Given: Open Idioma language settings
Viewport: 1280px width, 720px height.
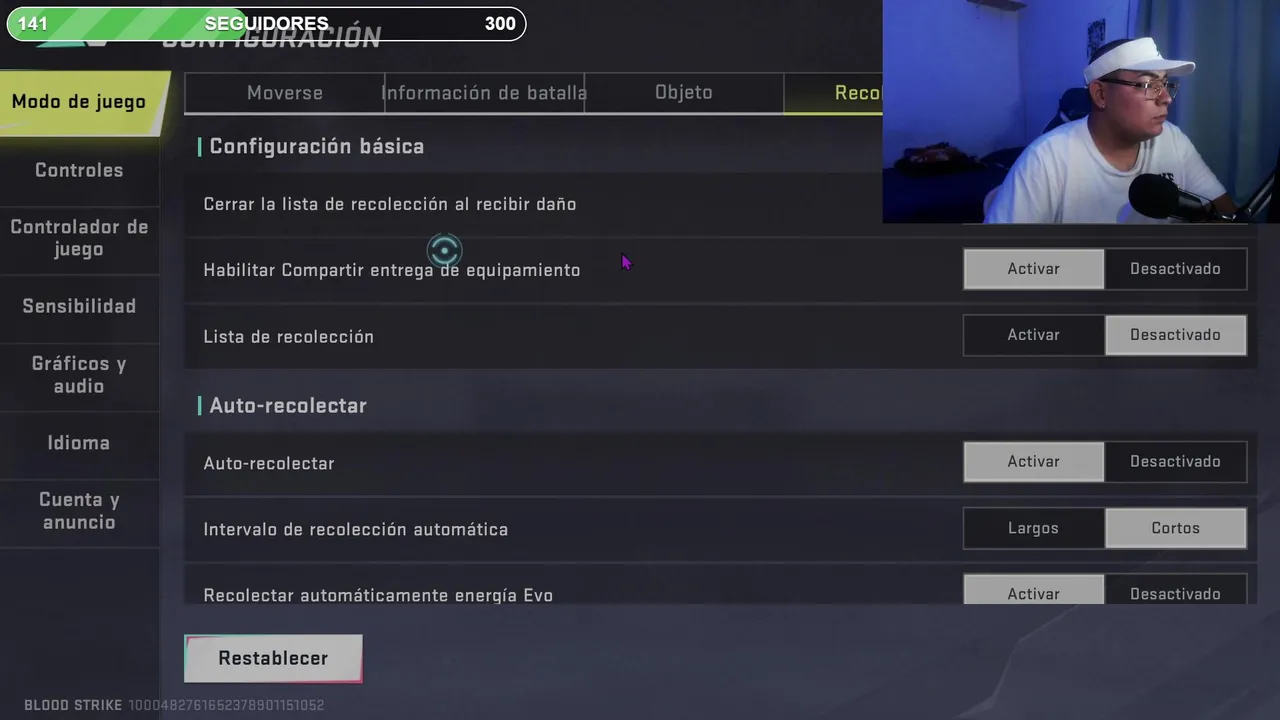Looking at the screenshot, I should coord(79,442).
